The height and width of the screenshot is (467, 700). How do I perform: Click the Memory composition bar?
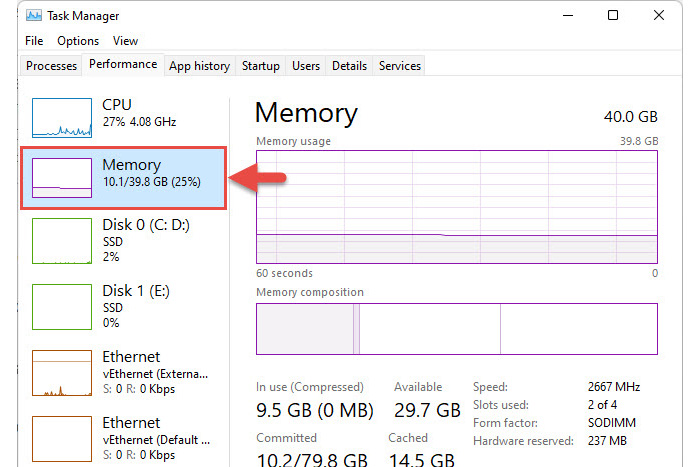click(x=457, y=329)
